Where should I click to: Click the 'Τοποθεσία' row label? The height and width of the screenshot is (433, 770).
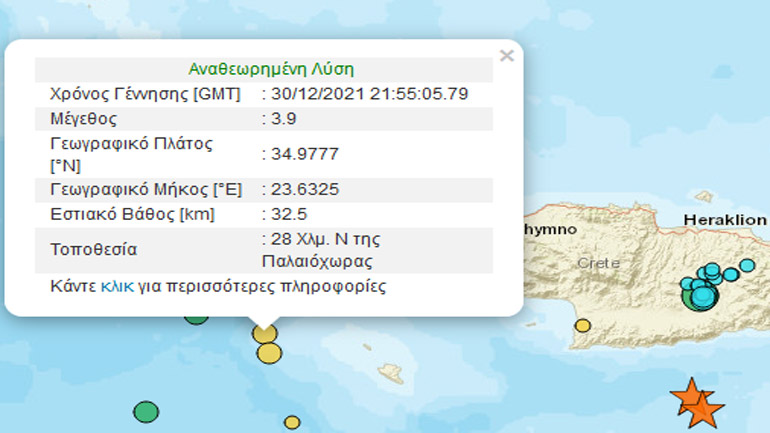[93, 249]
